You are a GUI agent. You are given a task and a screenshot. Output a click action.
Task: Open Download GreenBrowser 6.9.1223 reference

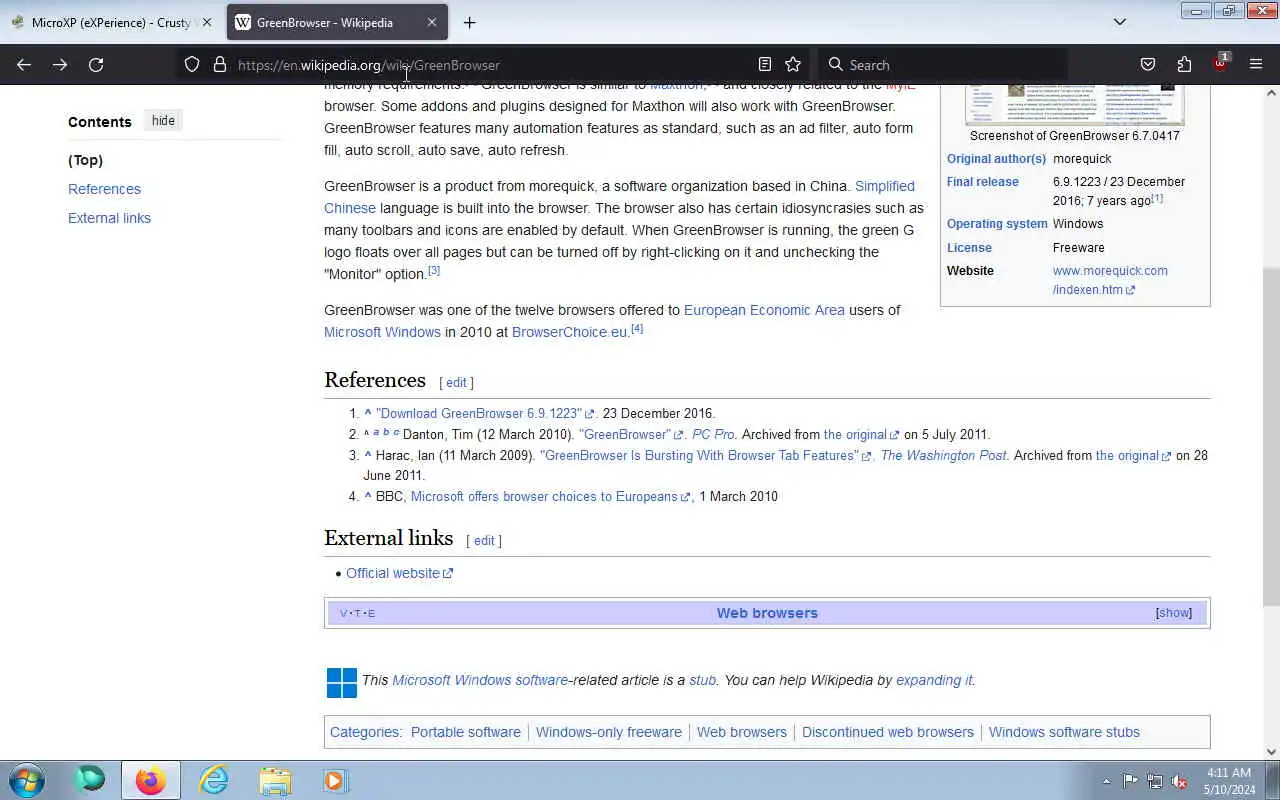tap(484, 413)
